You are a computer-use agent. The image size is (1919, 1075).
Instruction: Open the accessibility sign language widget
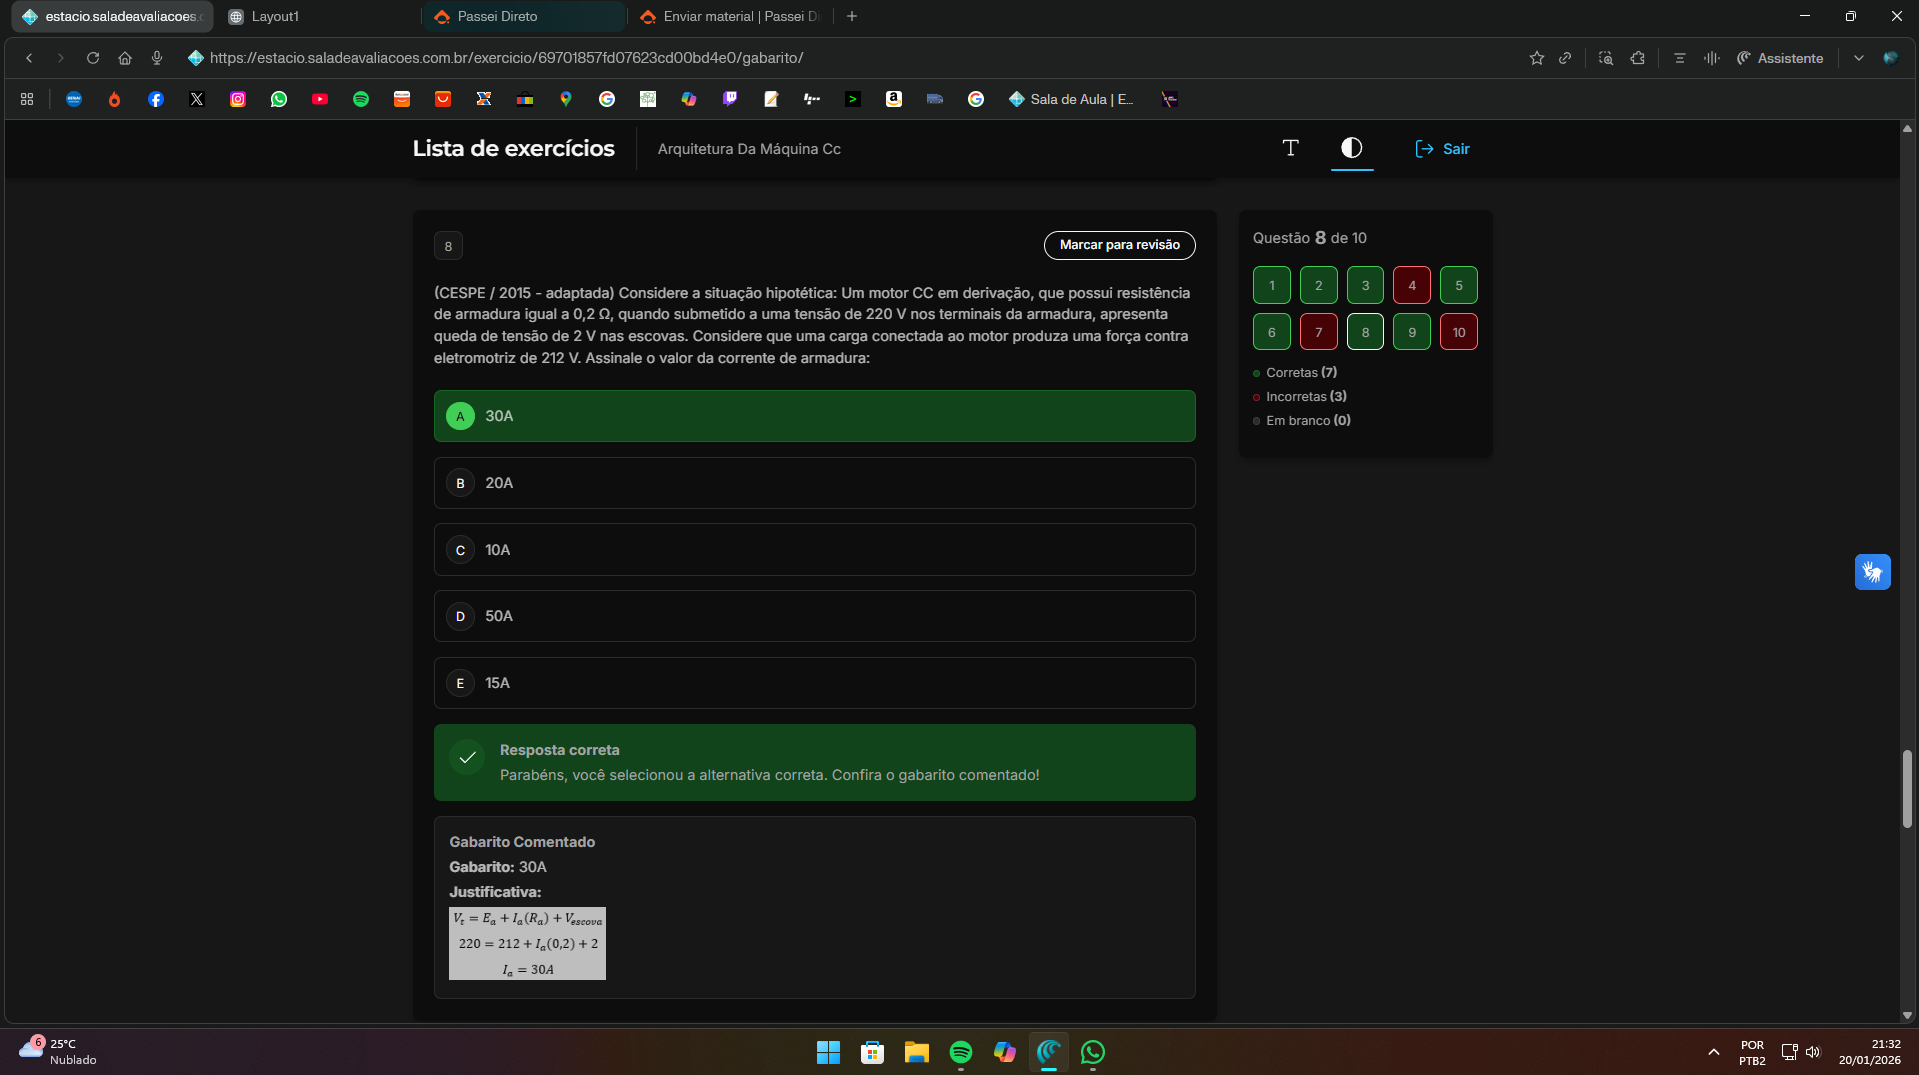point(1872,572)
